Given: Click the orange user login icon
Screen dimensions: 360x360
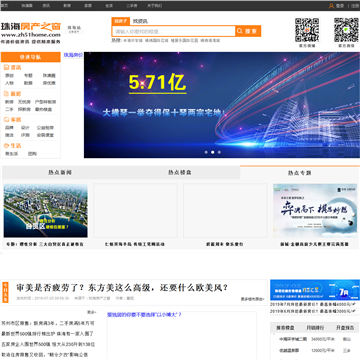Looking at the screenshot, I should click(331, 6).
